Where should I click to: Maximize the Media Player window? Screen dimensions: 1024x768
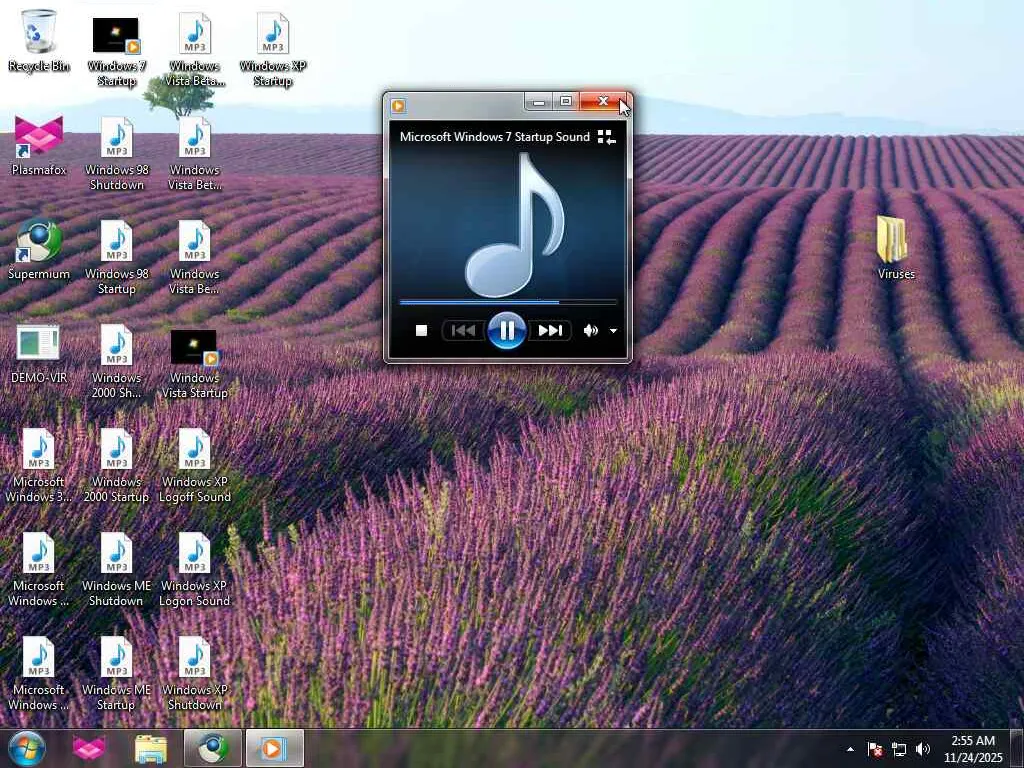566,102
